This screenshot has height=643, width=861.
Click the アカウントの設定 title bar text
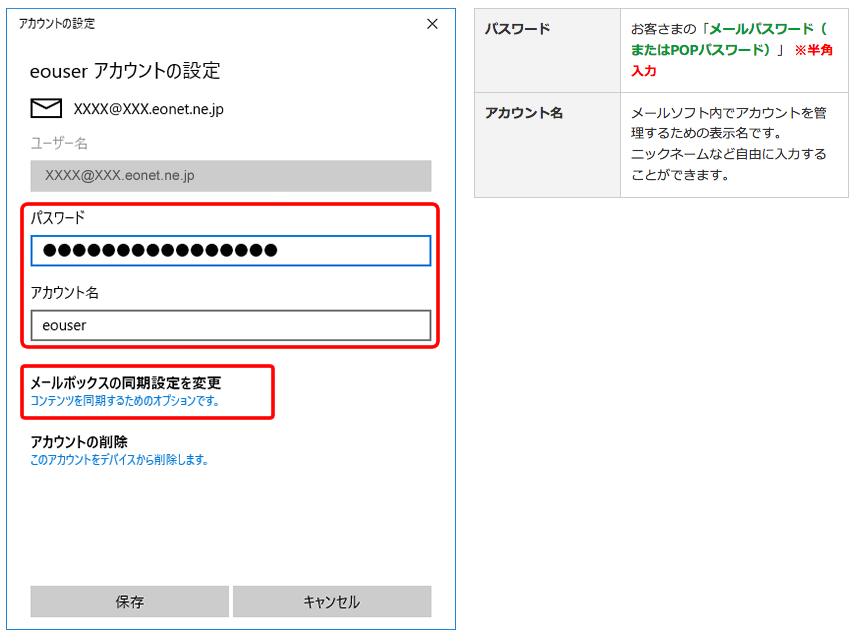click(57, 23)
